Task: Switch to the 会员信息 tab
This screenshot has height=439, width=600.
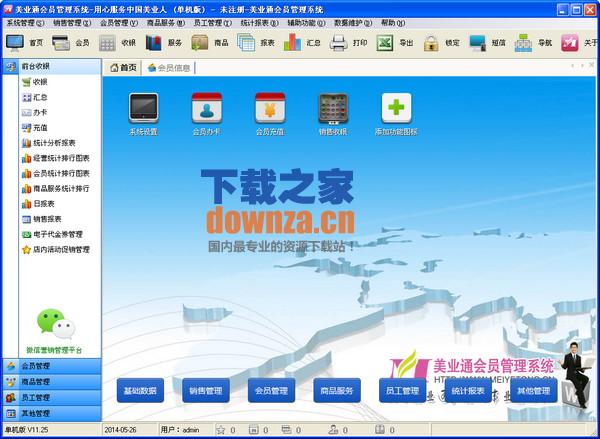Action: (169, 68)
